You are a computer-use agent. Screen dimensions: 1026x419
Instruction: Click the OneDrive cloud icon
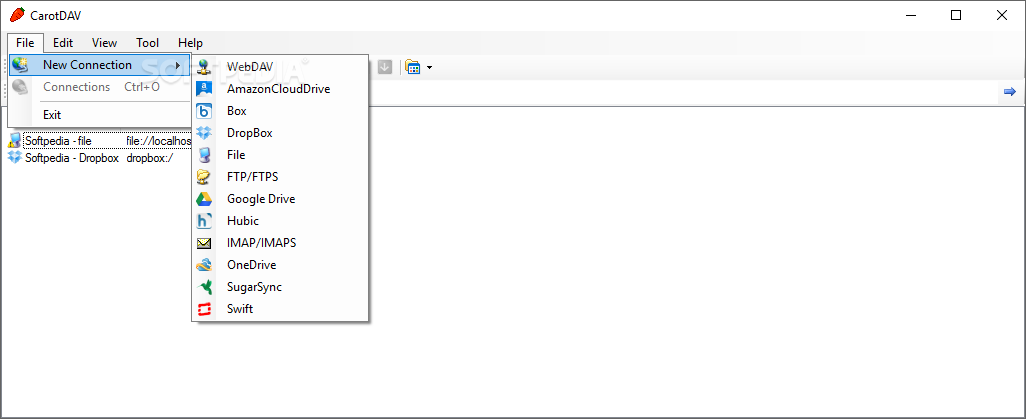[x=204, y=264]
